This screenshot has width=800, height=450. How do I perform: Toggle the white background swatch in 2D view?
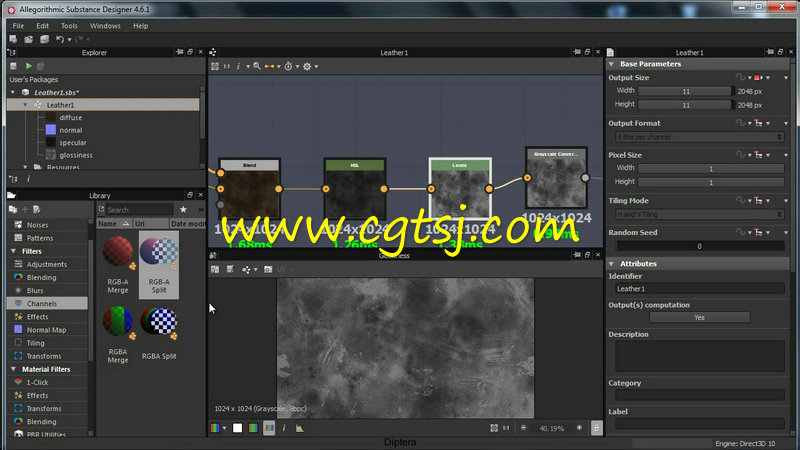(x=238, y=429)
